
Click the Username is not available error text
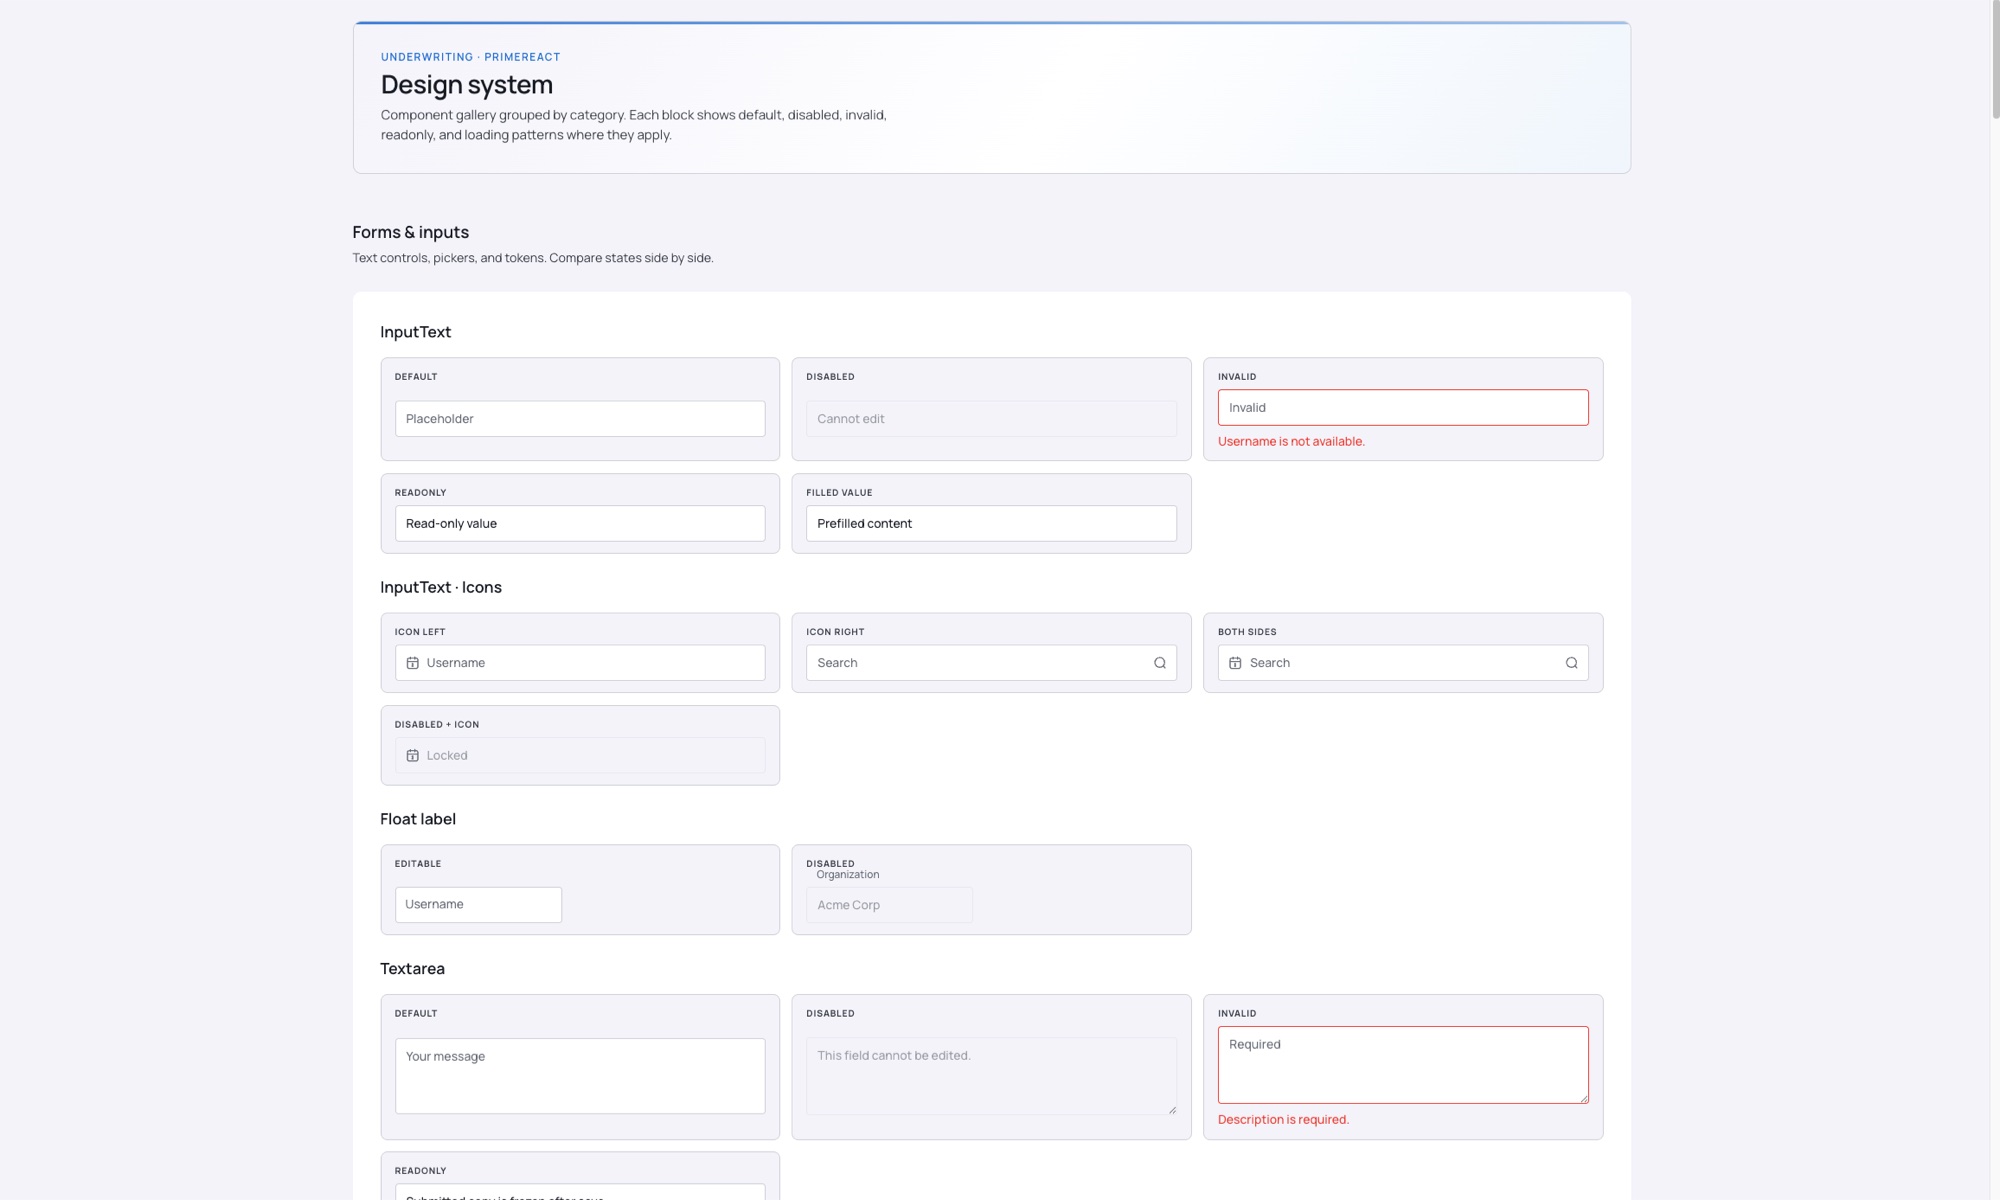pos(1291,441)
